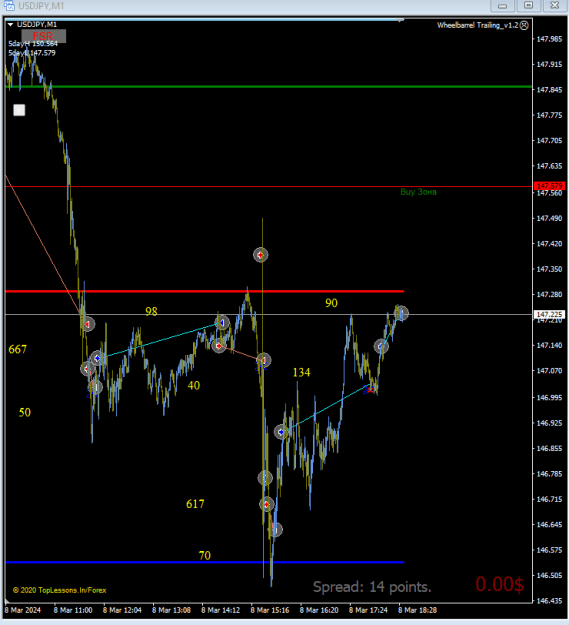Click the © 2020 TopLessons.In/Forex copyright text
The width and height of the screenshot is (569, 625).
tap(59, 590)
